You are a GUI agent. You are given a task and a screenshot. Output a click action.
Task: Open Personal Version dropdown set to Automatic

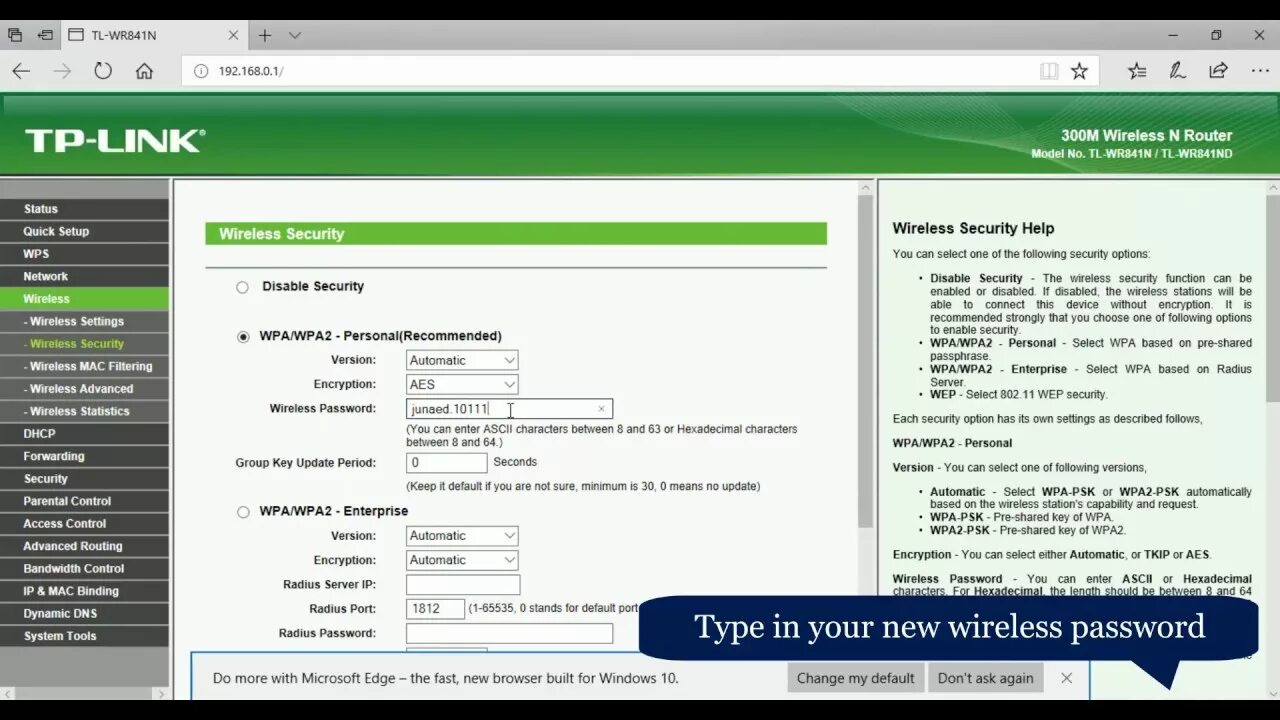click(462, 360)
